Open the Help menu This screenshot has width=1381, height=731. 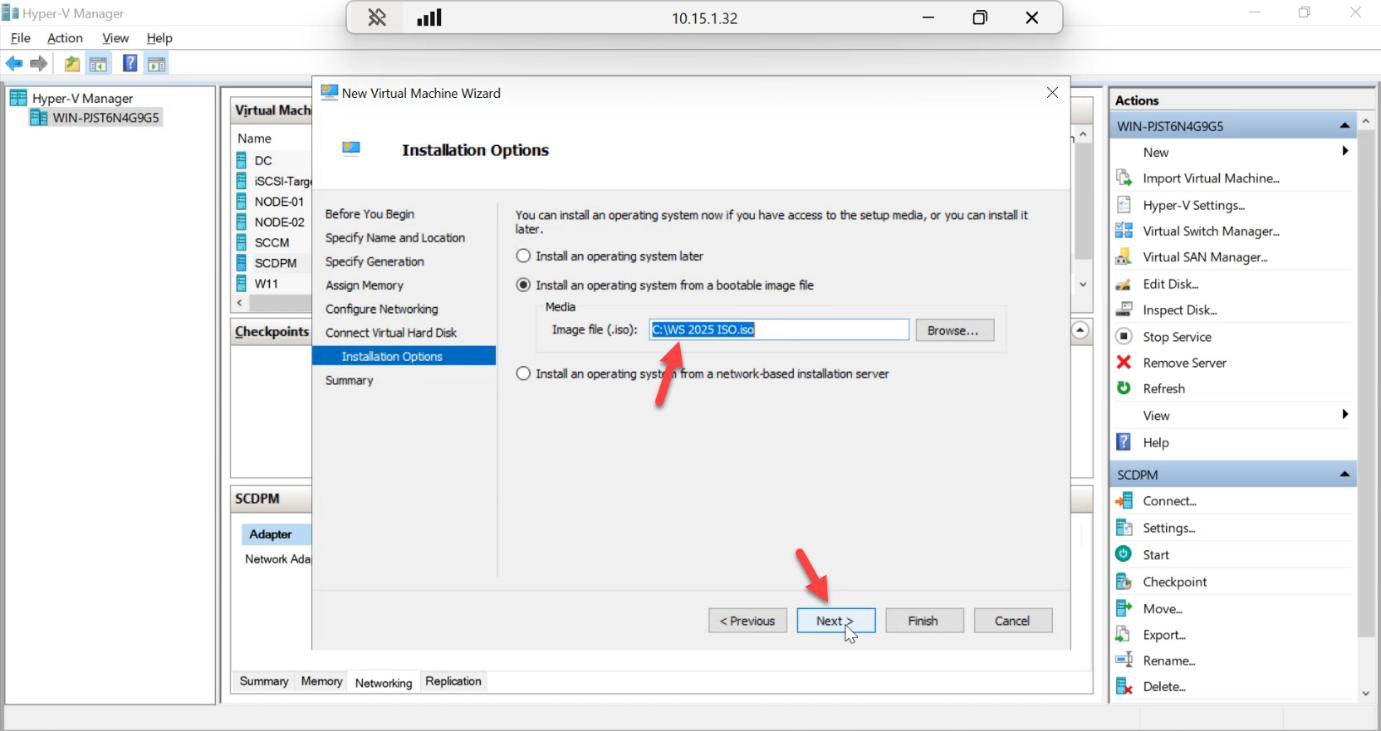(160, 38)
